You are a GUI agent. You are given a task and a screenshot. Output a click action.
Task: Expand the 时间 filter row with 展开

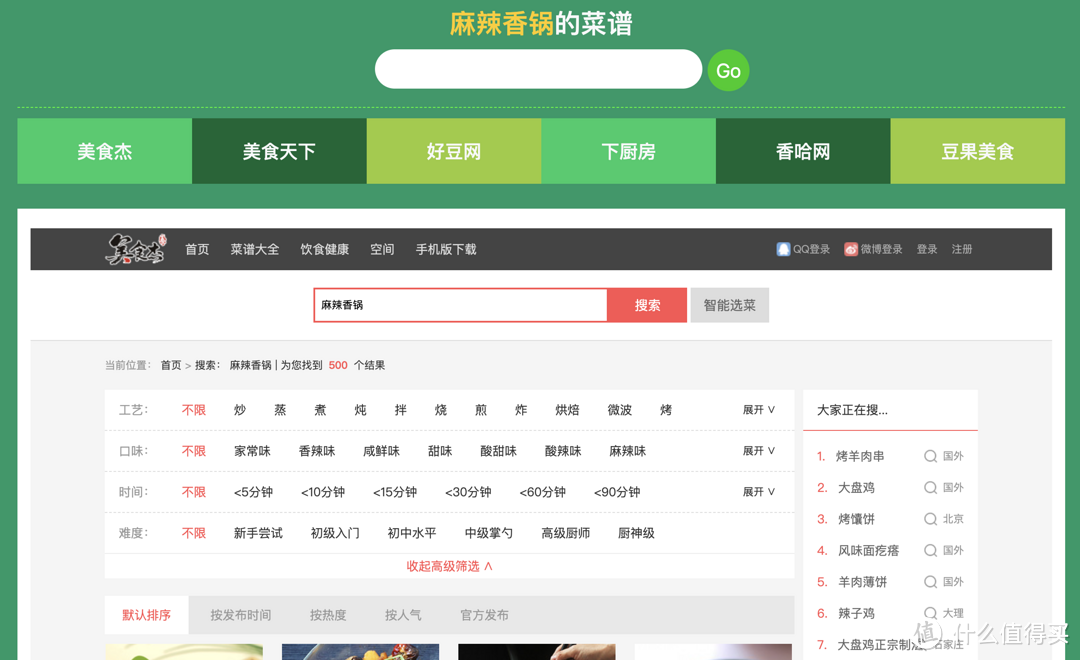click(x=758, y=492)
